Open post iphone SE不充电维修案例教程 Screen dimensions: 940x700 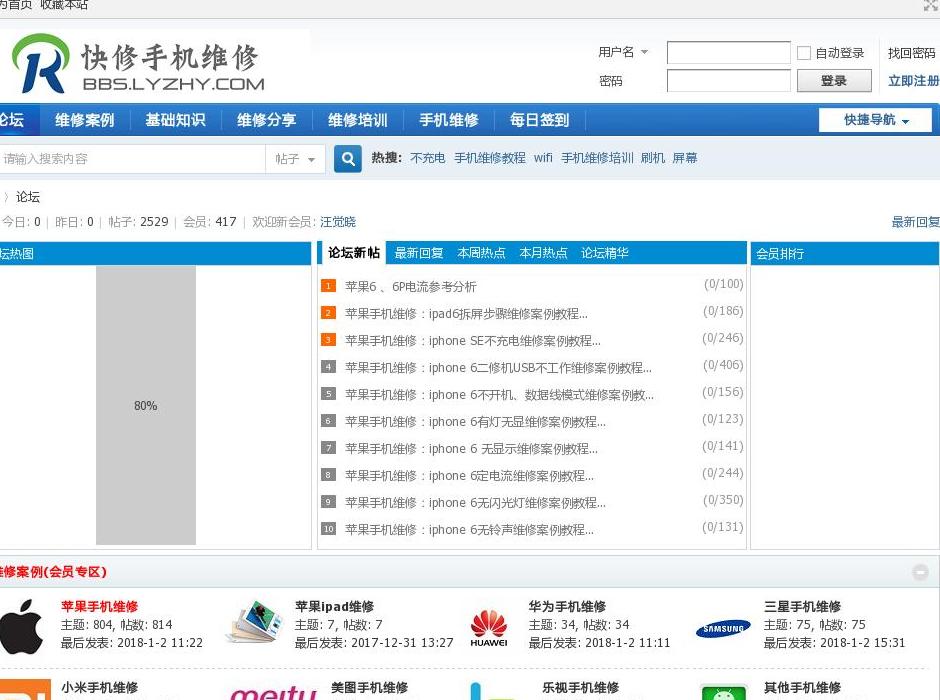[473, 340]
